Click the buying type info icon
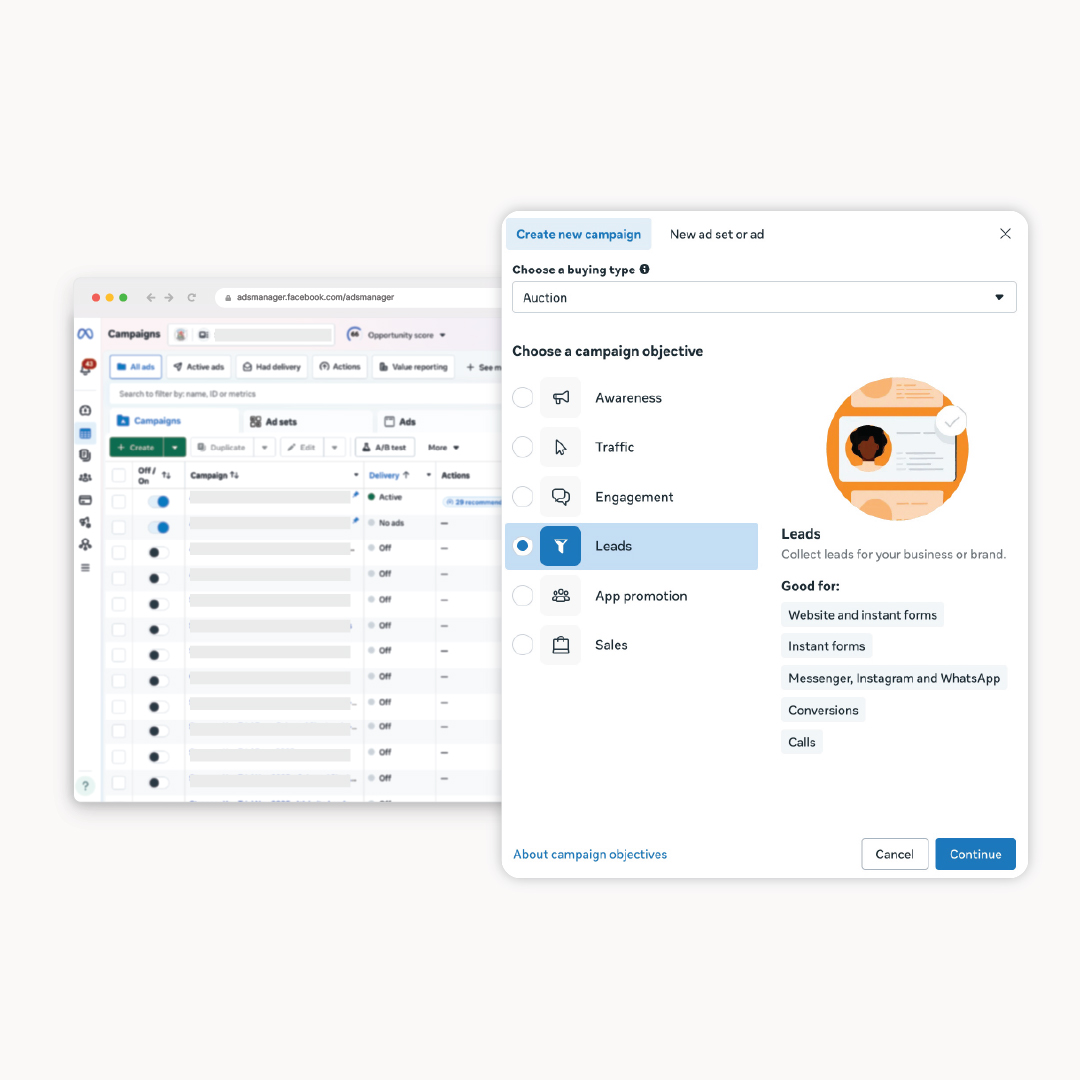This screenshot has width=1080, height=1080. point(644,269)
